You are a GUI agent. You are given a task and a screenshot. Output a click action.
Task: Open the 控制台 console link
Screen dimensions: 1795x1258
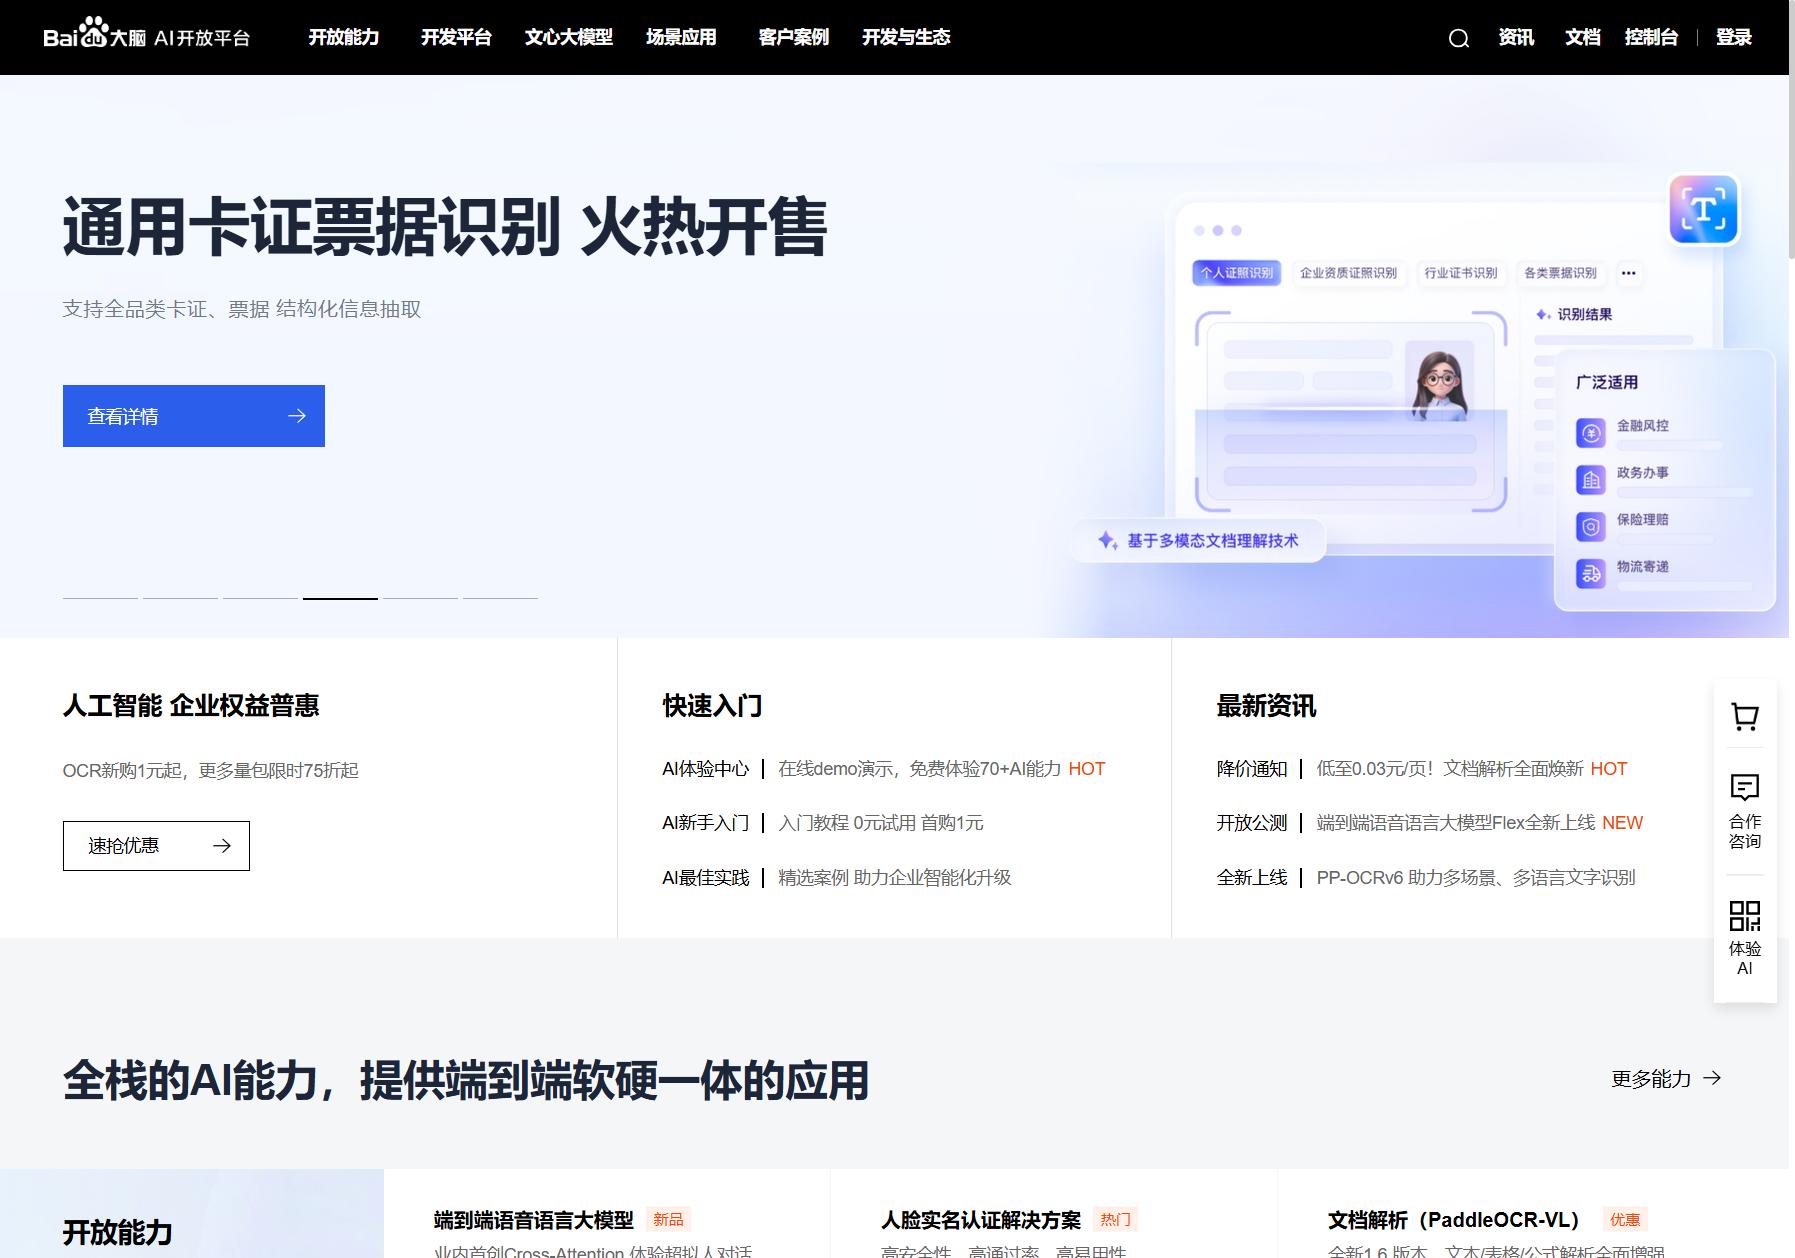1651,37
